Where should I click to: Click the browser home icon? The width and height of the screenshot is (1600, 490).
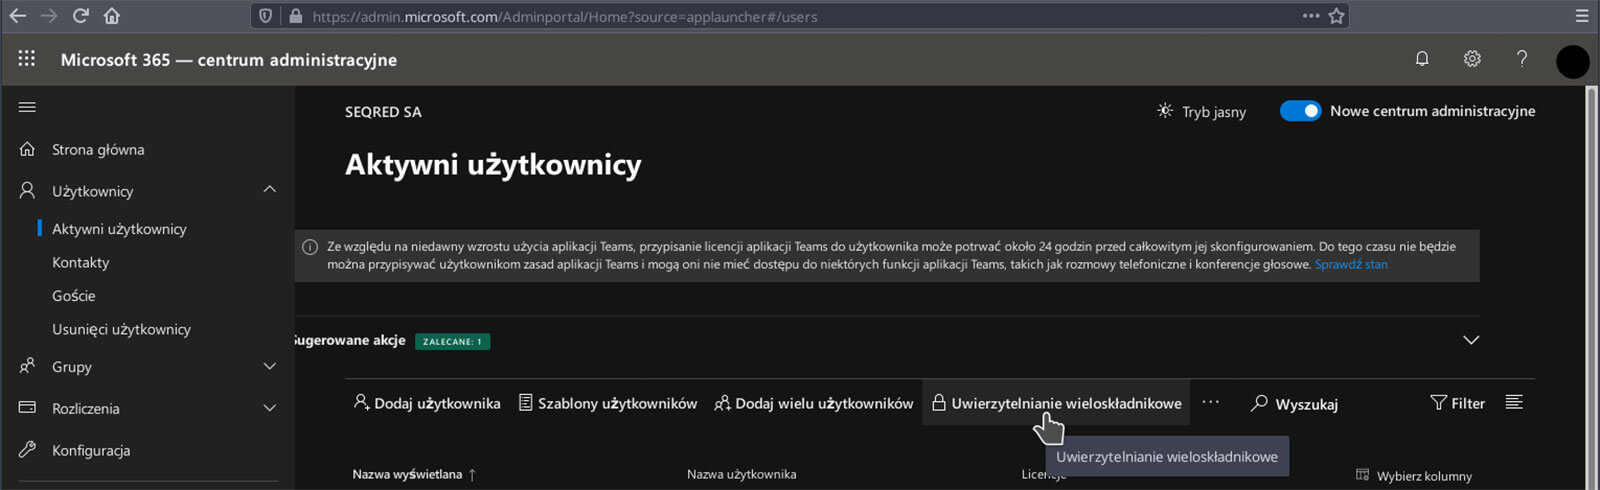click(x=112, y=16)
